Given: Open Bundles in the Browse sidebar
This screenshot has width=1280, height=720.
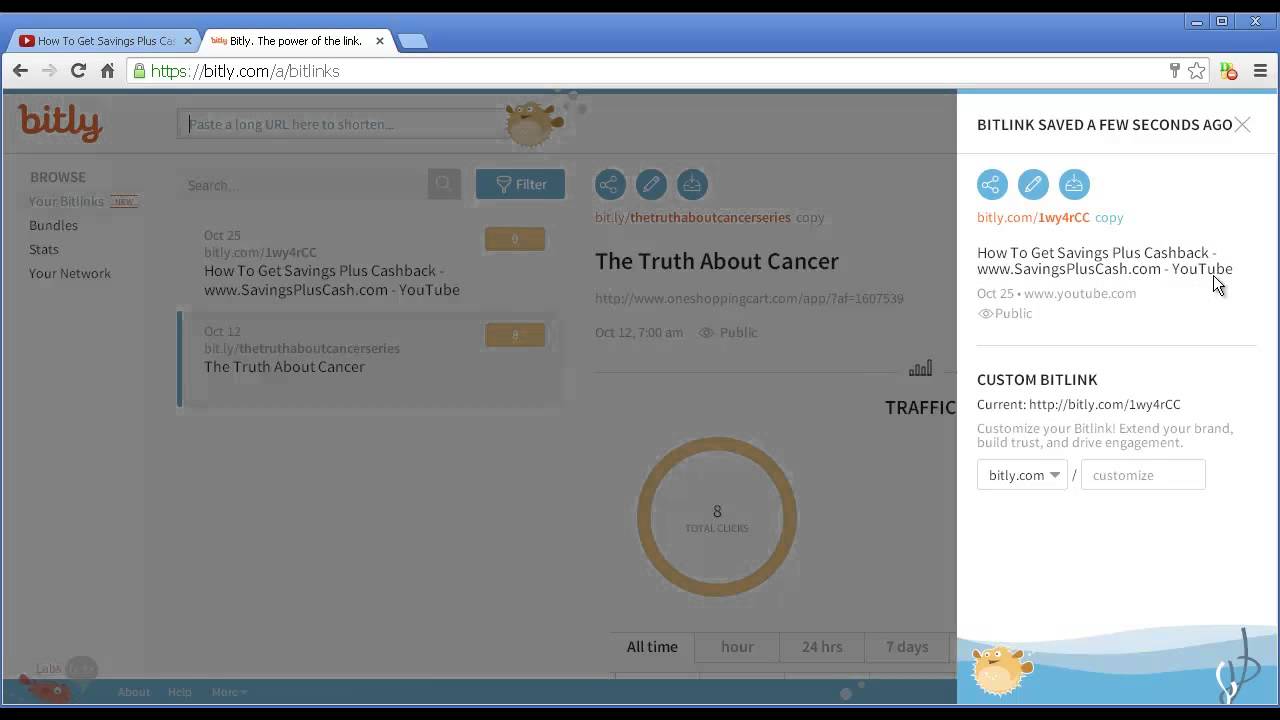Looking at the screenshot, I should coord(53,225).
